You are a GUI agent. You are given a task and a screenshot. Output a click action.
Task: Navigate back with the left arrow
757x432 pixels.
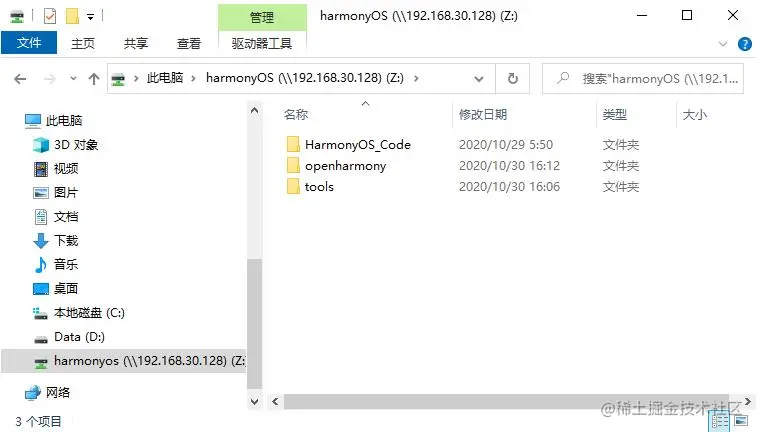click(20, 79)
